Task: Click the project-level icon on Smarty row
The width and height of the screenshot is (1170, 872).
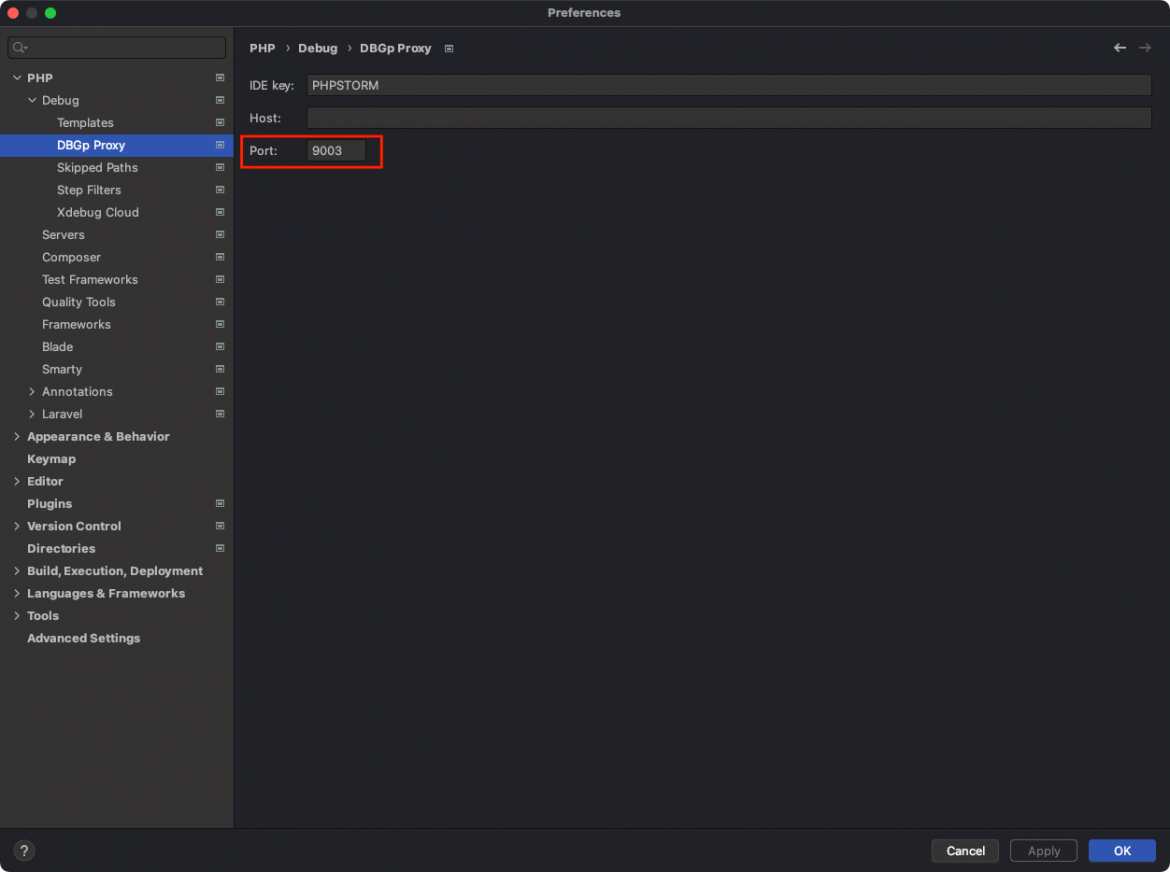Action: click(x=220, y=368)
